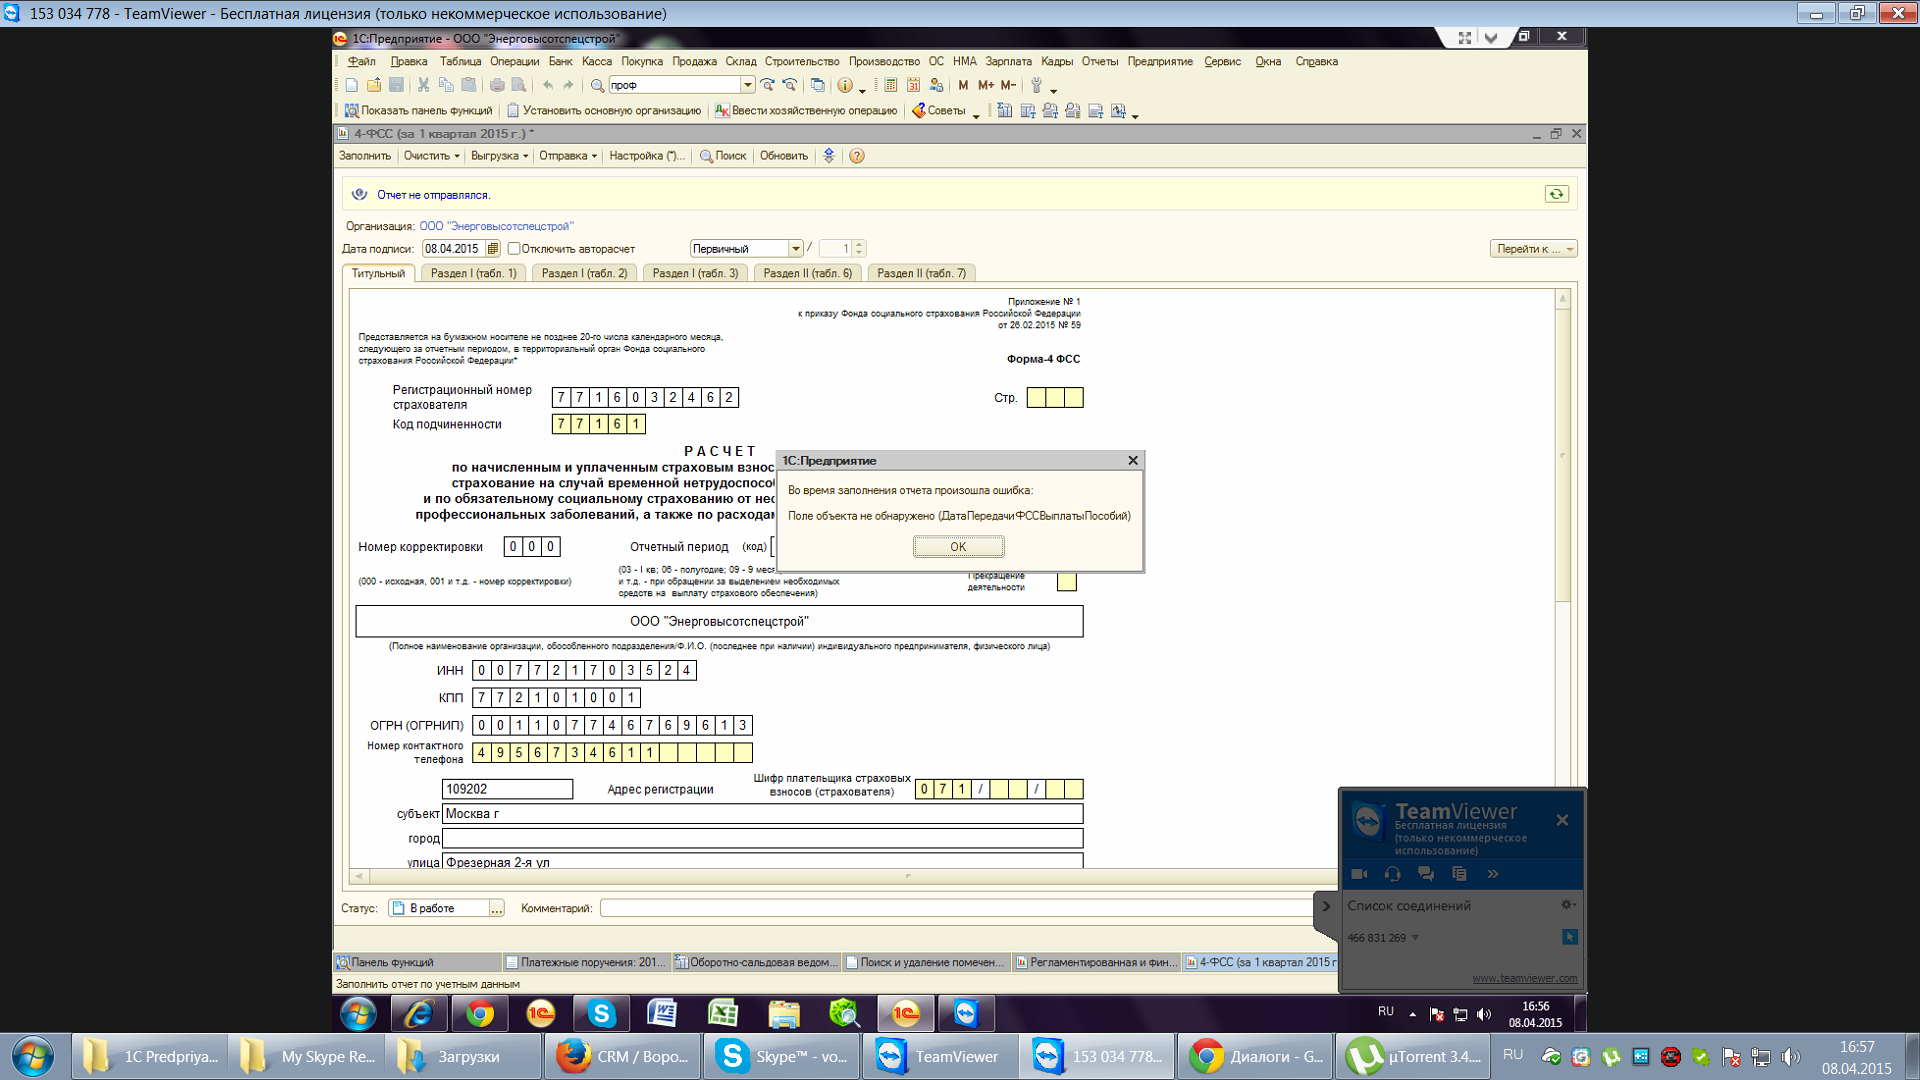Viewport: 1920px width, 1080px height.
Task: Click the form's vertical scrollbar thumb
Action: click(1562, 455)
